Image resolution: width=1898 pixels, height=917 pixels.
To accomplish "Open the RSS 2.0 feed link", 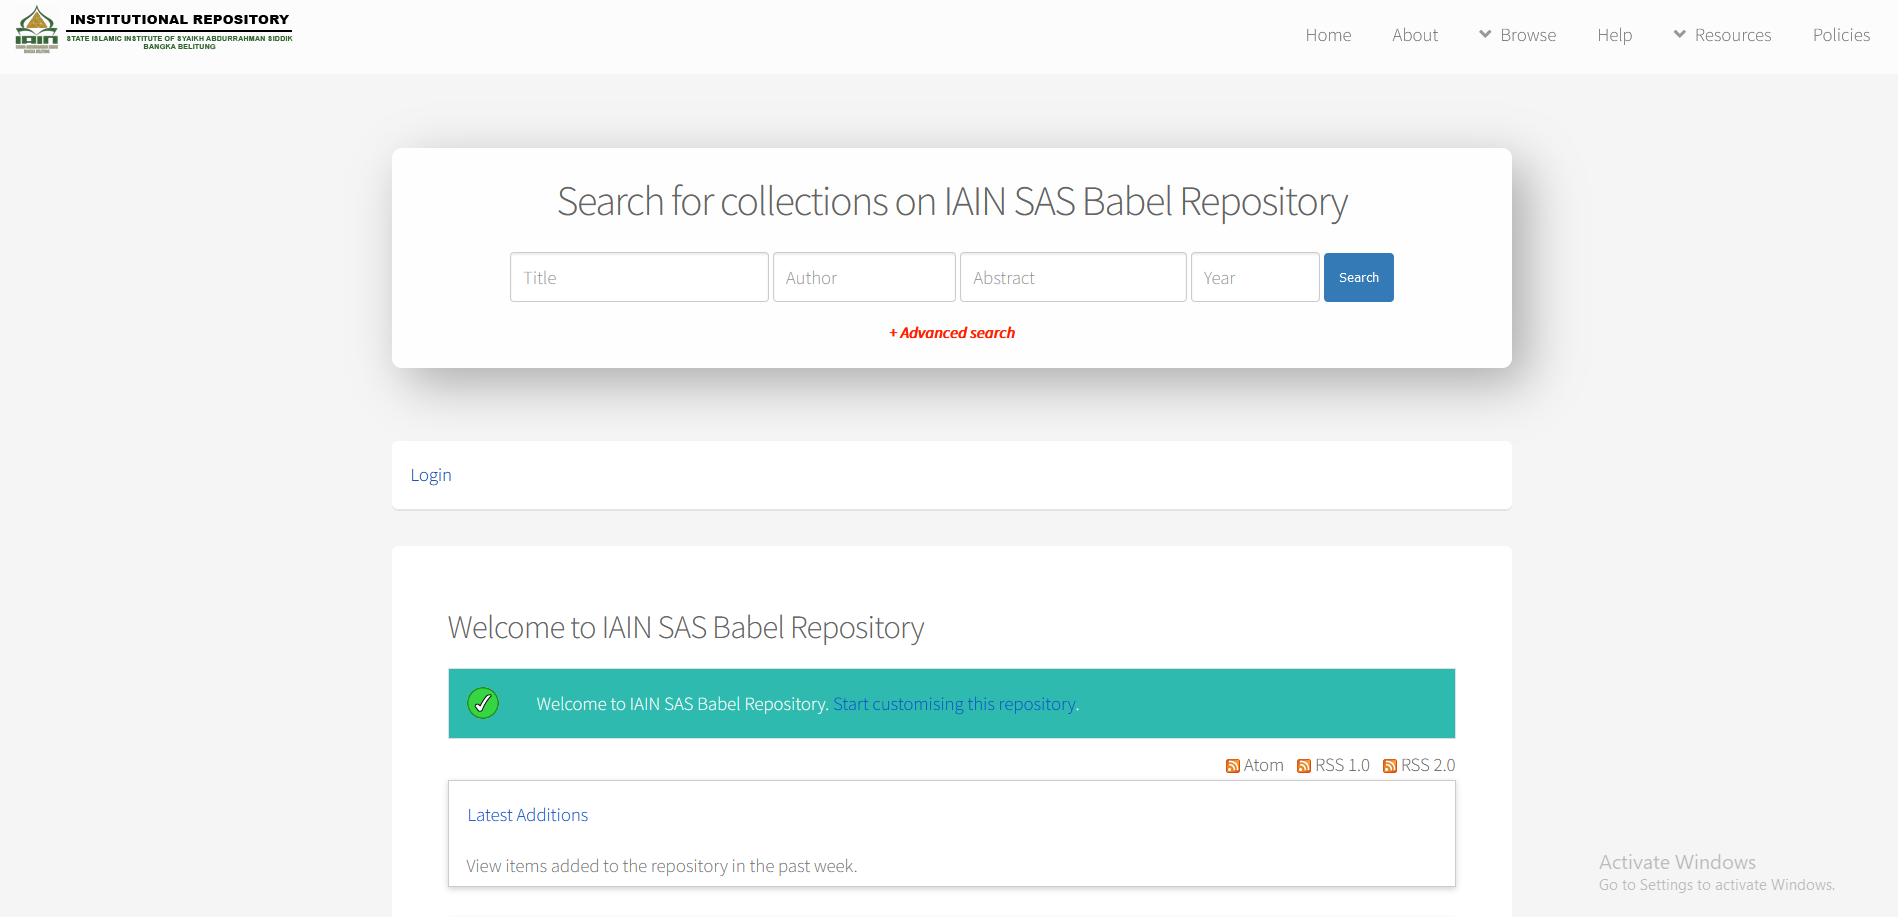I will pyautogui.click(x=1428, y=765).
